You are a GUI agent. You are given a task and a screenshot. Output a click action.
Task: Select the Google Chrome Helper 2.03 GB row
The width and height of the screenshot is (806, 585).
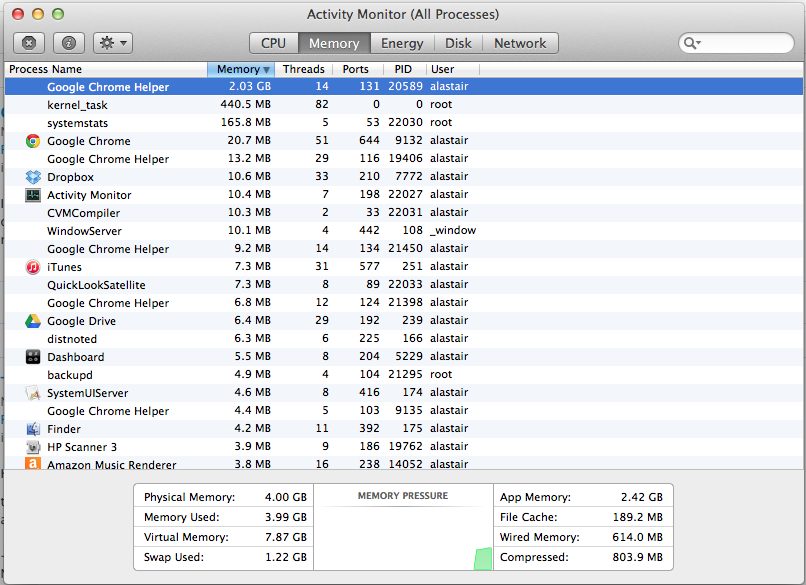pos(404,86)
